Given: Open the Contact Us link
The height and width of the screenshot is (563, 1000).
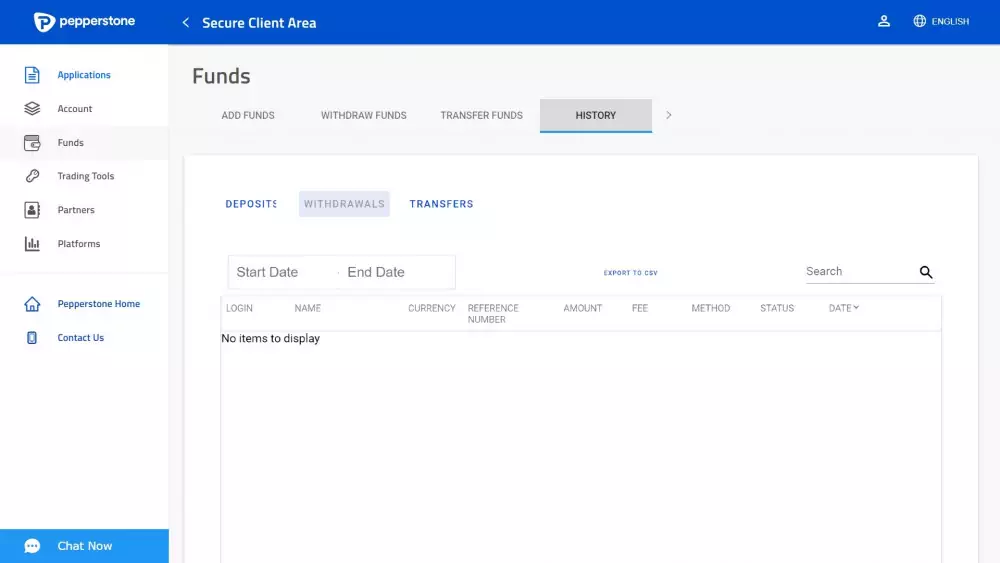Looking at the screenshot, I should [x=80, y=338].
